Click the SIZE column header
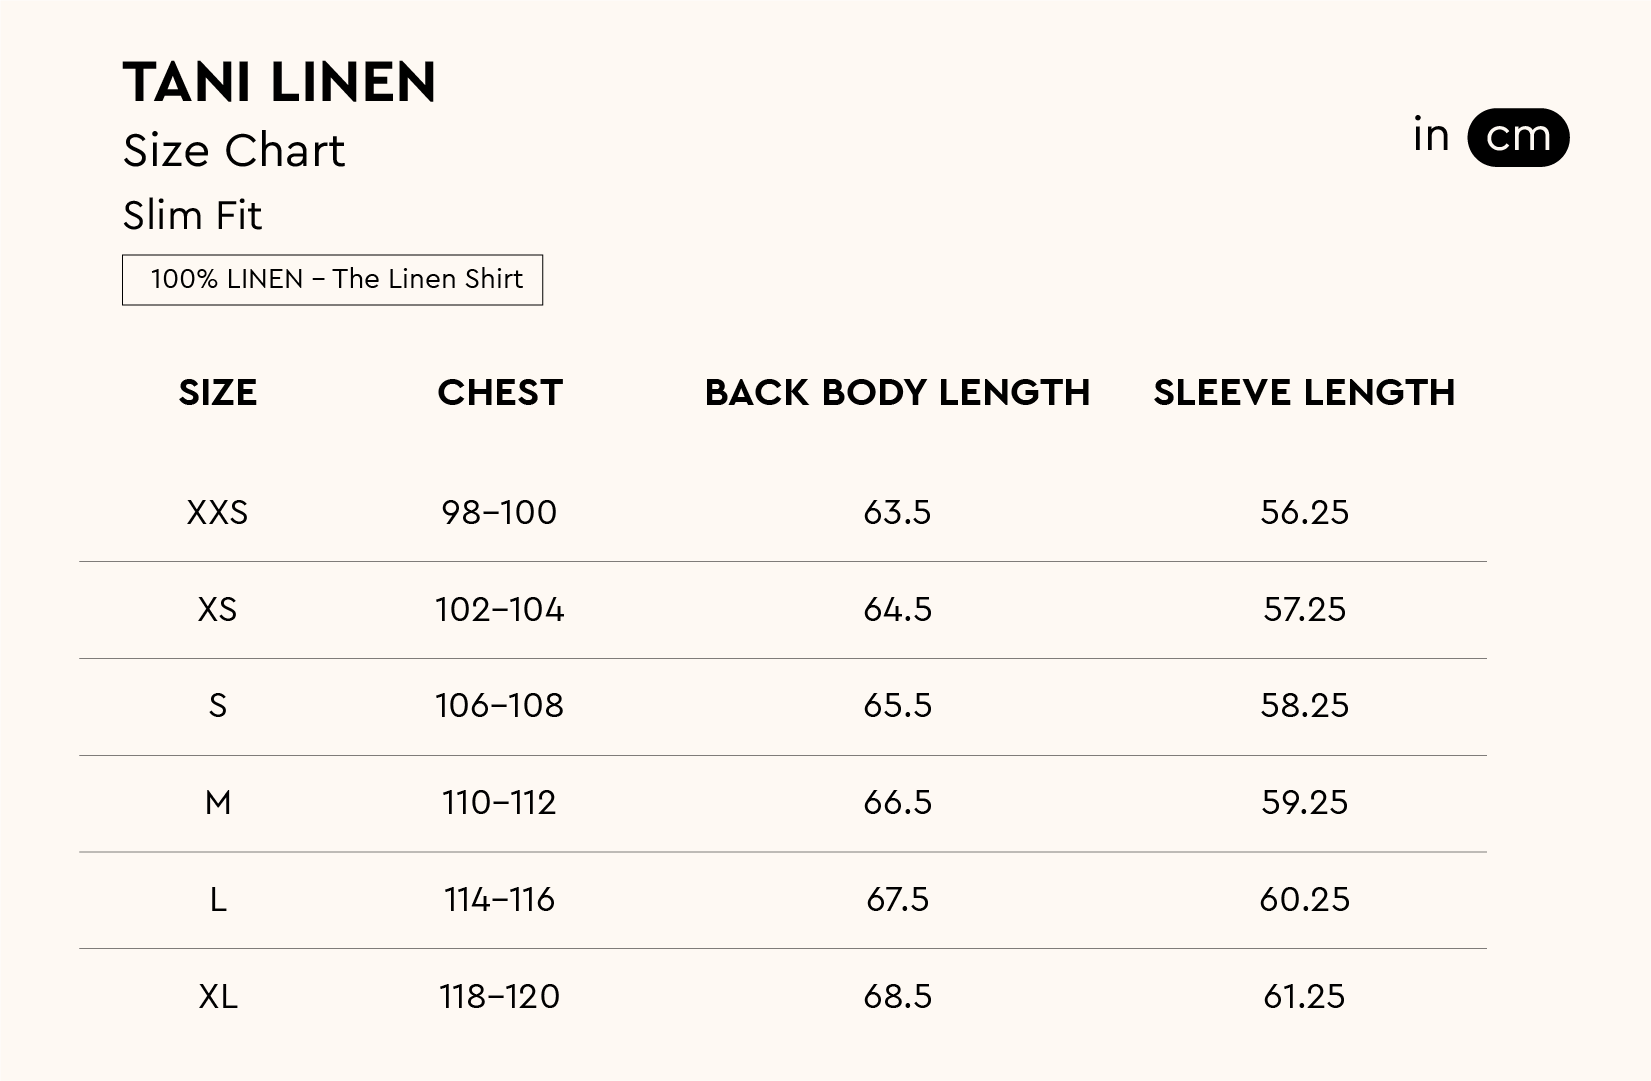The image size is (1651, 1081). tap(217, 393)
